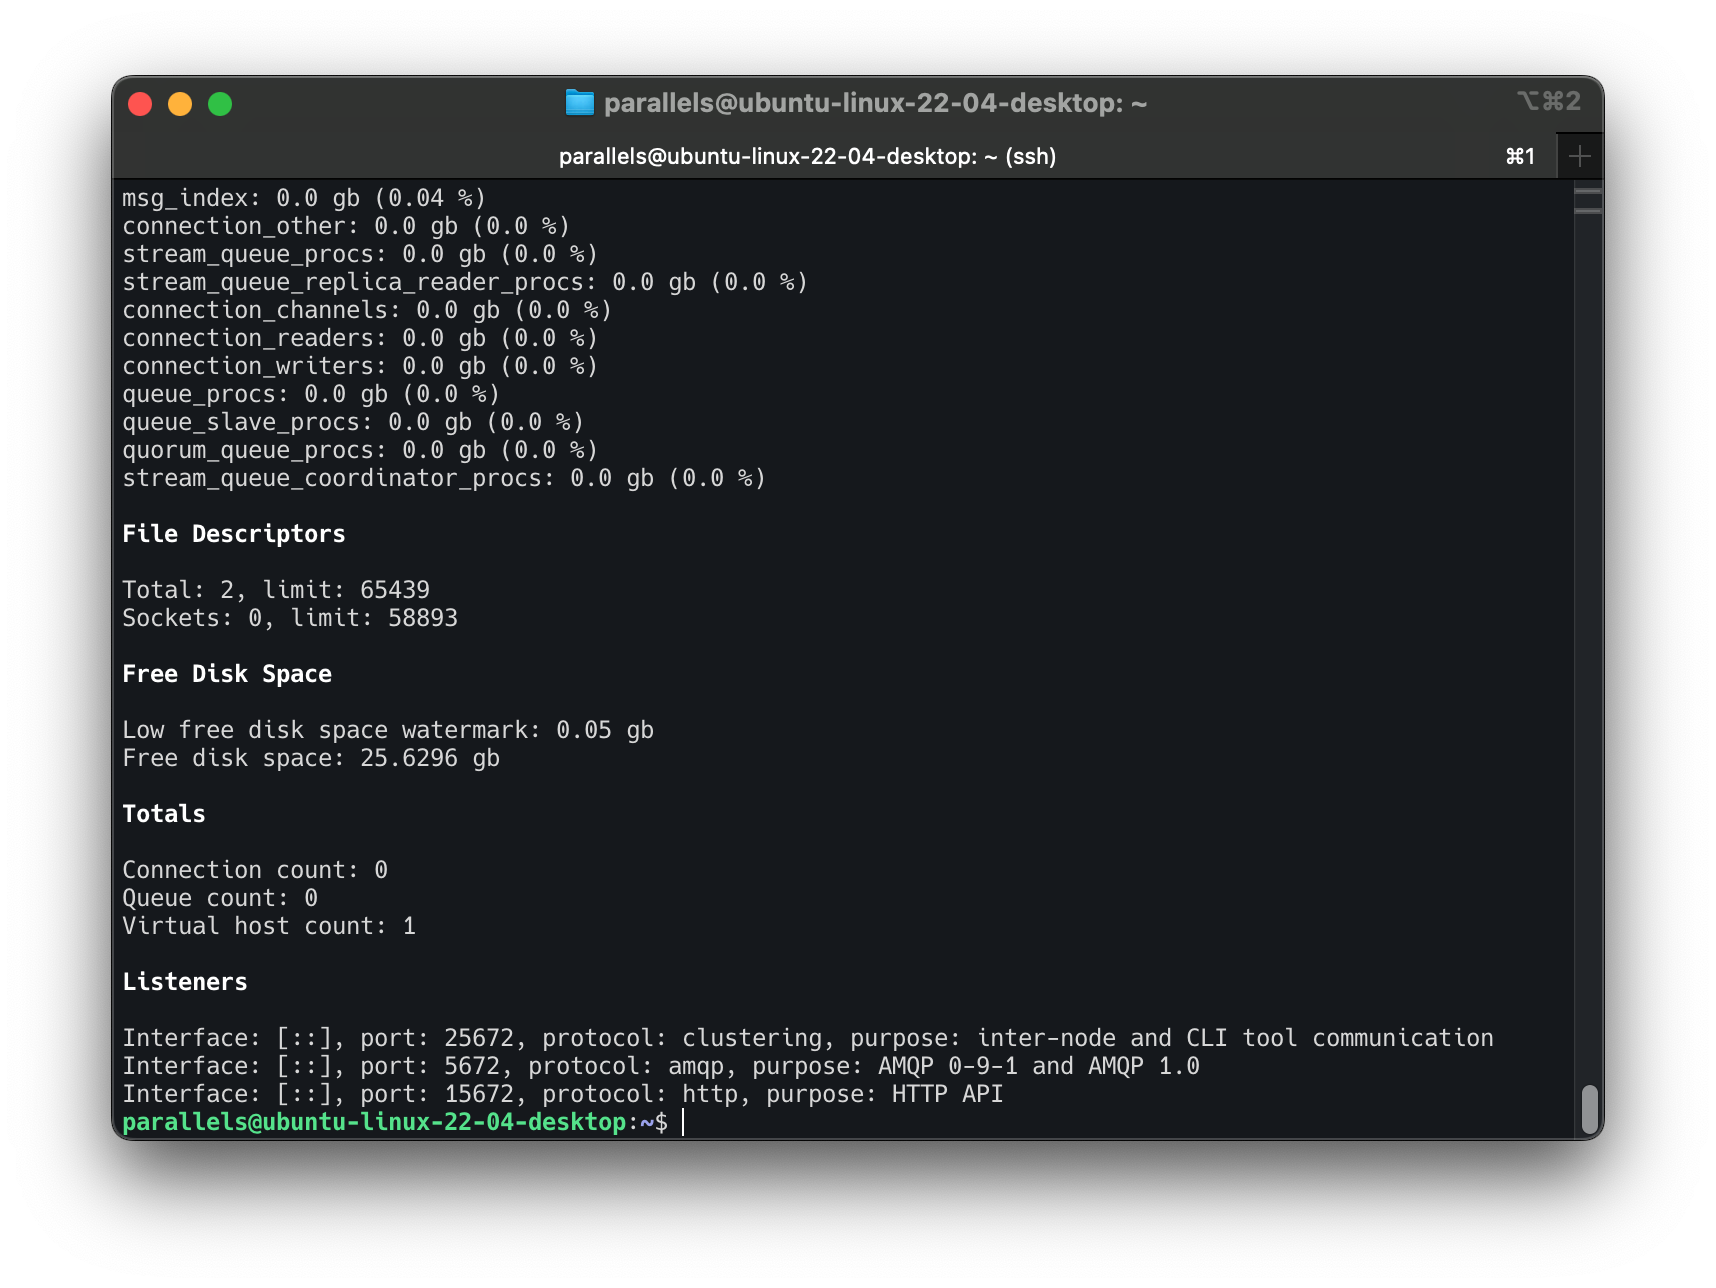Click the Low free disk space watermark line
Viewport: 1716px width, 1288px height.
387,729
